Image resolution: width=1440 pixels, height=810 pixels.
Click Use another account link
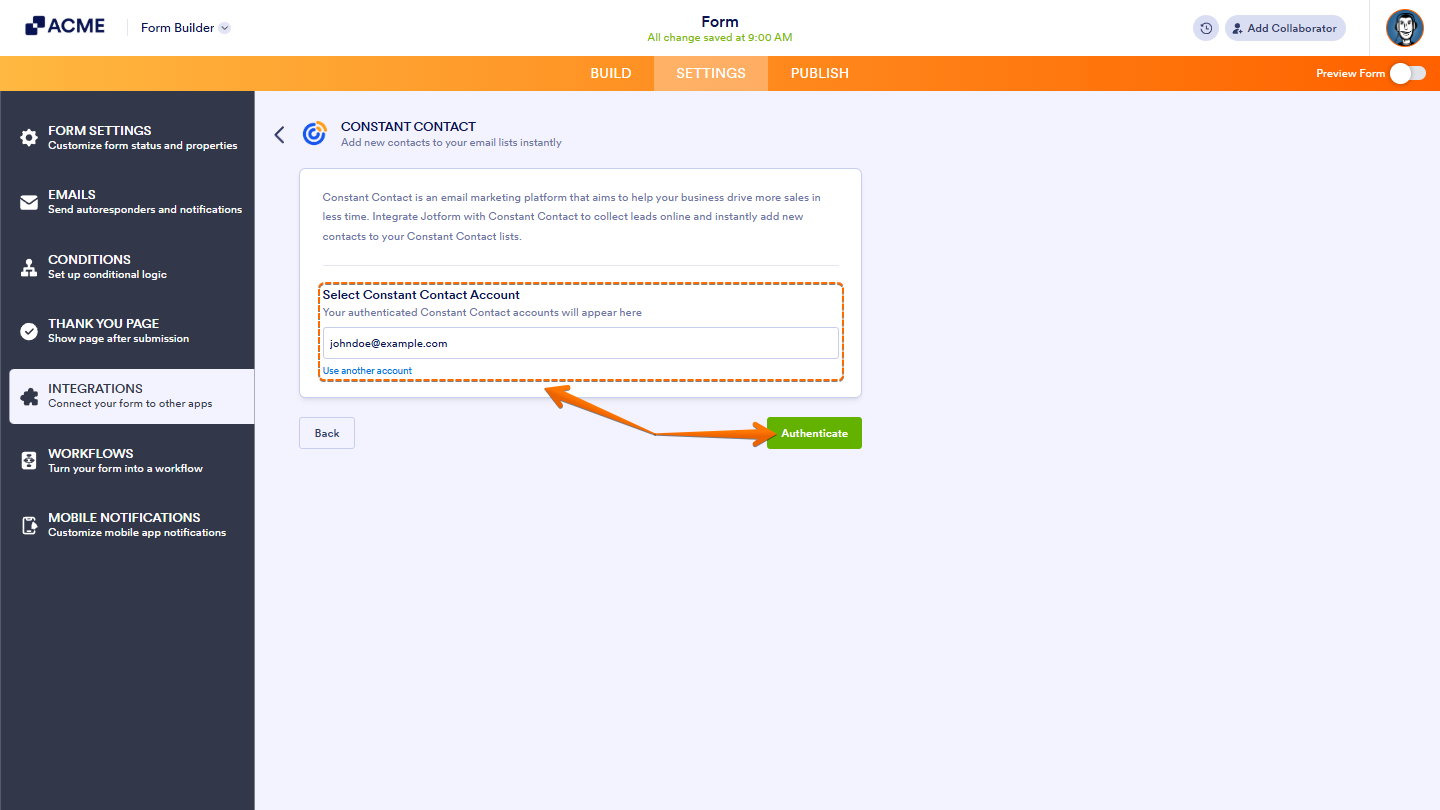(x=367, y=371)
